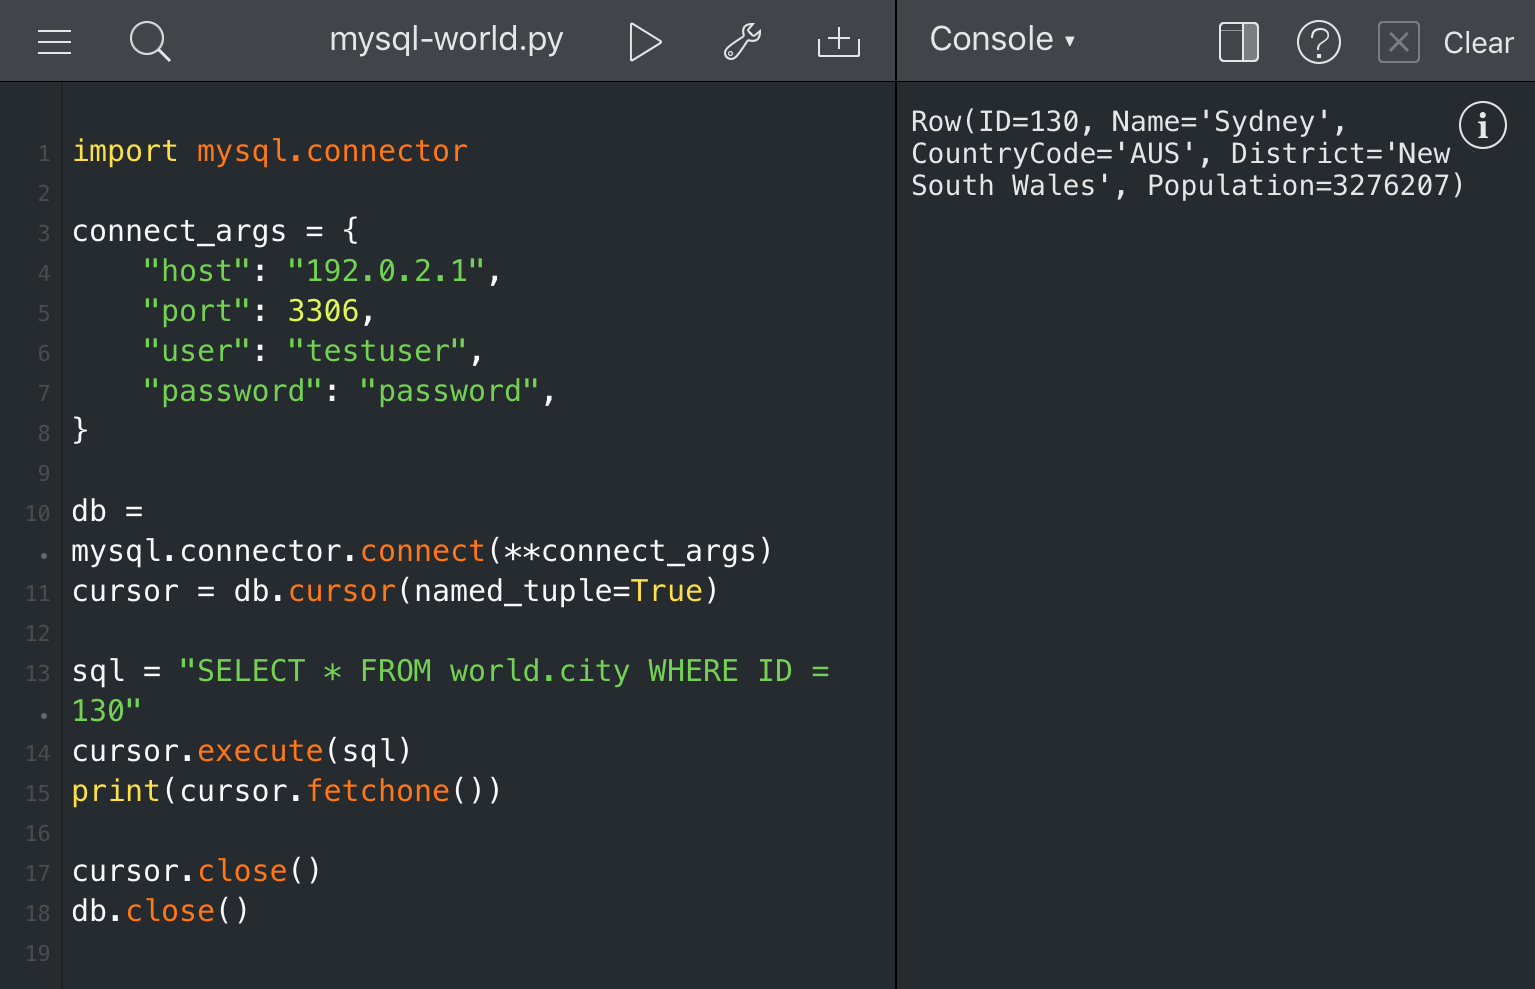
Task: Place cursor in the SELECT query string
Action: pyautogui.click(x=450, y=670)
